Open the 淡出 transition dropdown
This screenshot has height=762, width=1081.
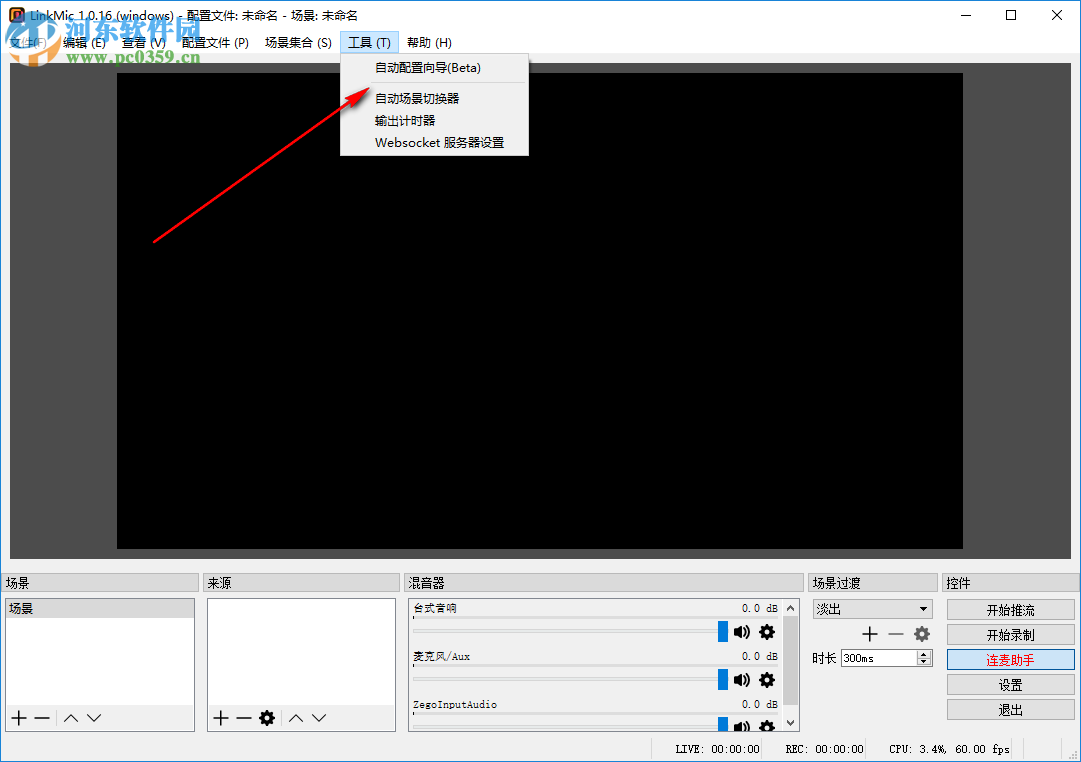872,609
